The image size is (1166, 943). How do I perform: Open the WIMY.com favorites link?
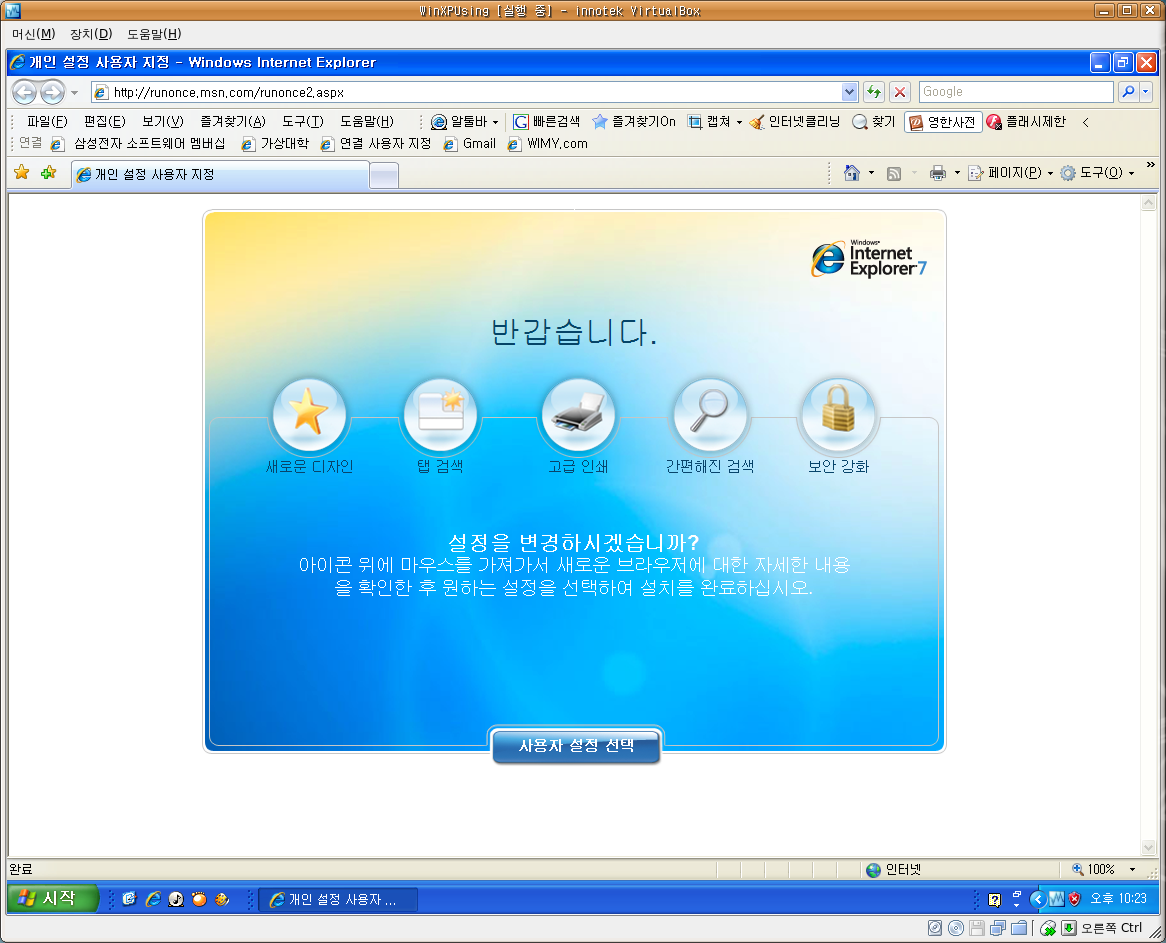(547, 144)
